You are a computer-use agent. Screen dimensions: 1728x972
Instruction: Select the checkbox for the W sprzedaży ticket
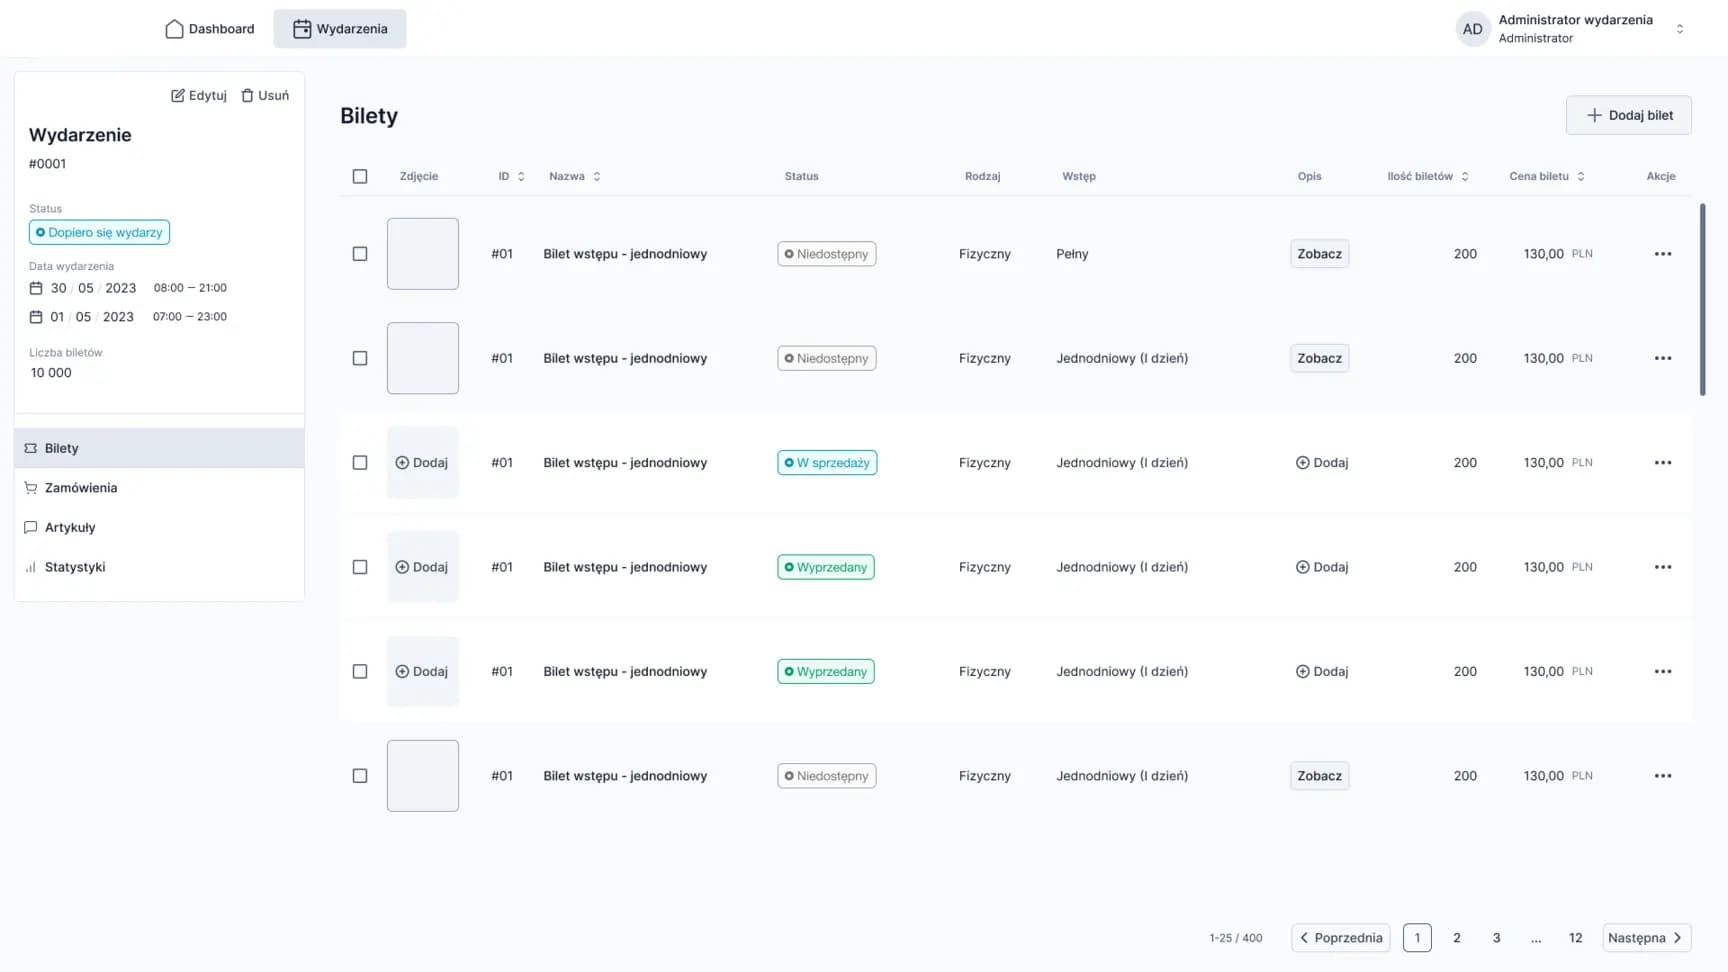tap(360, 463)
